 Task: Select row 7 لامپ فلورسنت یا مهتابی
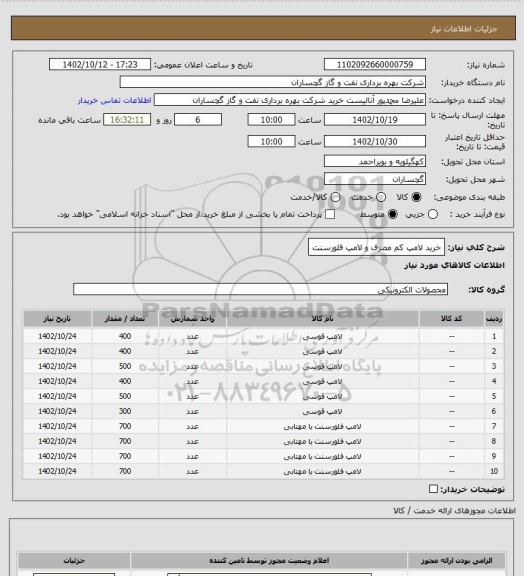click(323, 426)
